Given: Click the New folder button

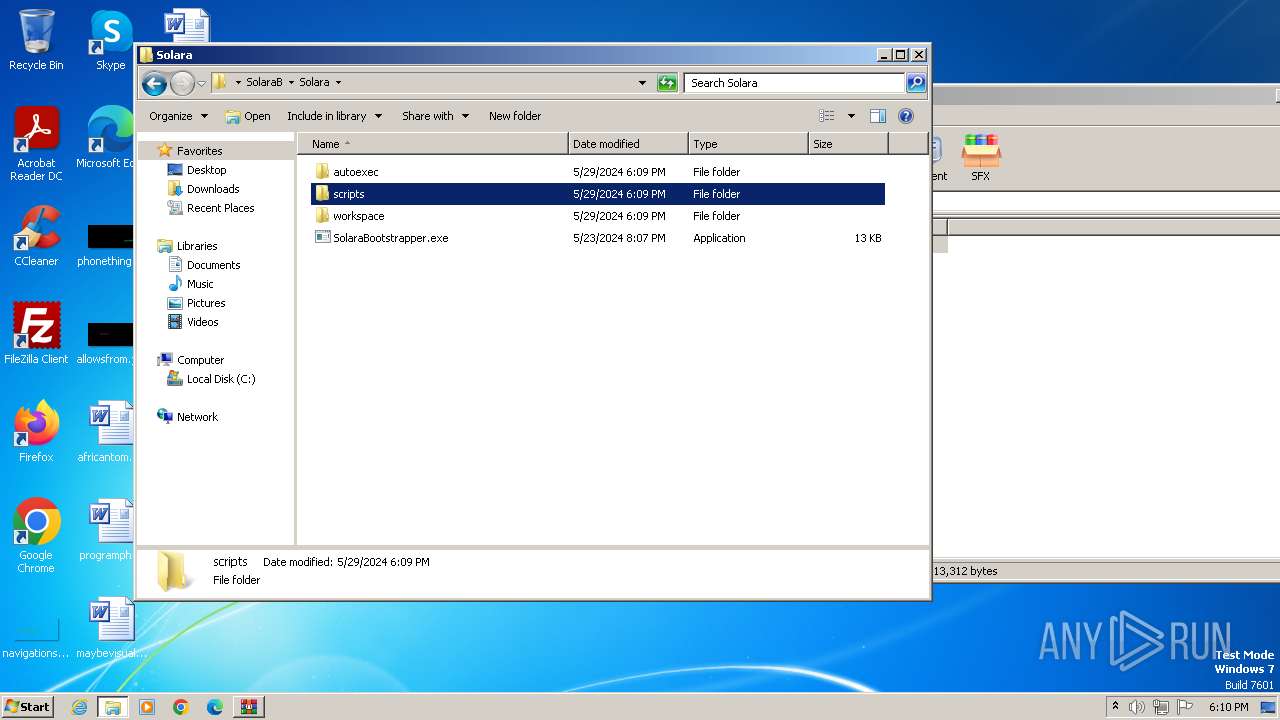Looking at the screenshot, I should coord(515,116).
